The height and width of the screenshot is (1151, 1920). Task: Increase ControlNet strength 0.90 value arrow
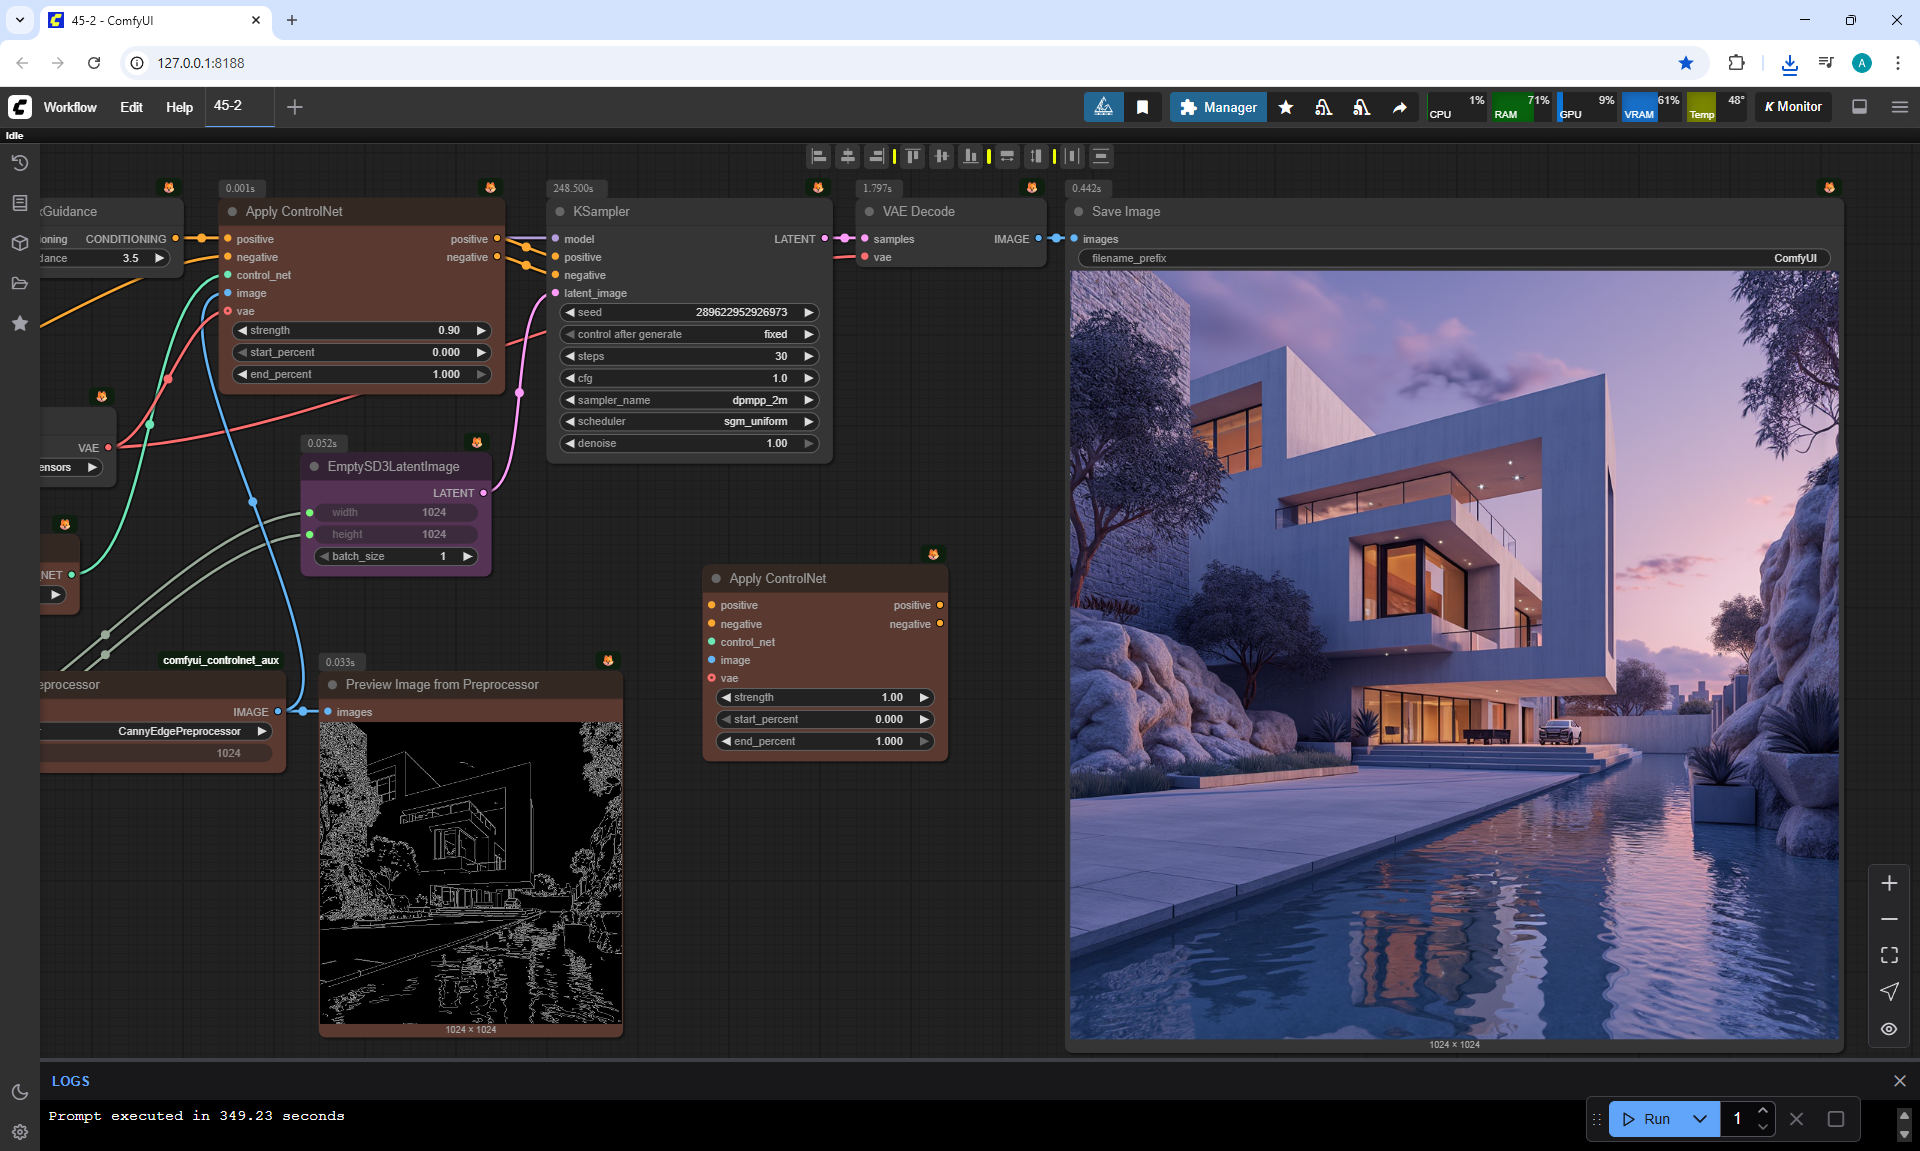[481, 330]
